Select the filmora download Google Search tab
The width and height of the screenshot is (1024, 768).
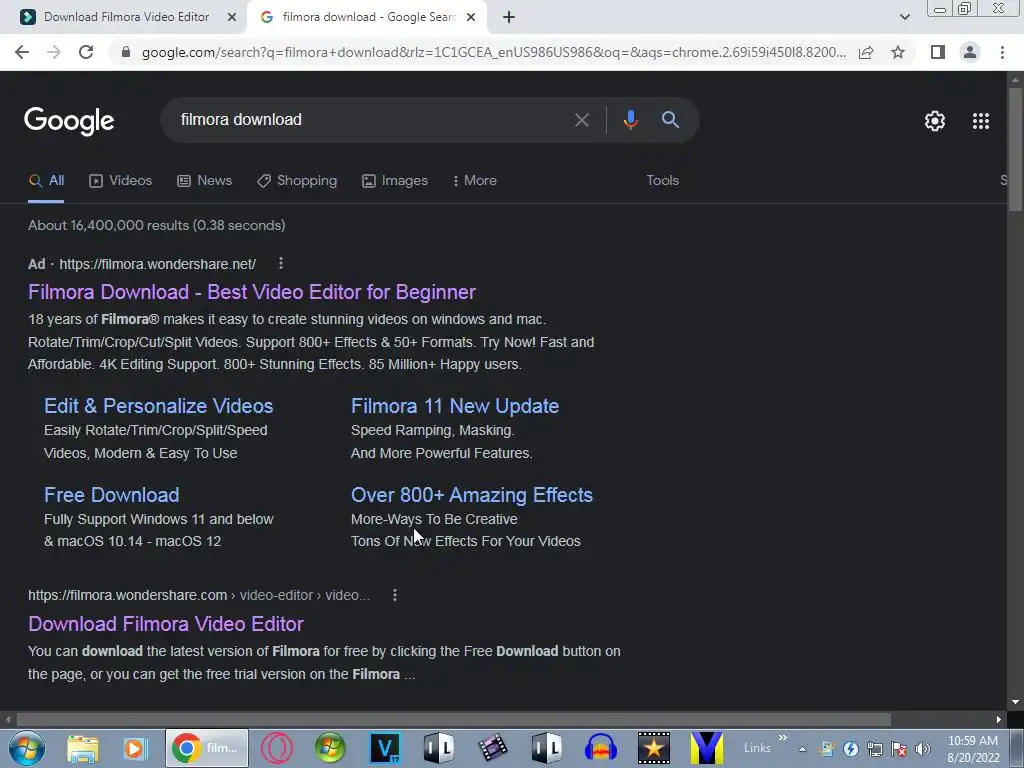coord(368,17)
